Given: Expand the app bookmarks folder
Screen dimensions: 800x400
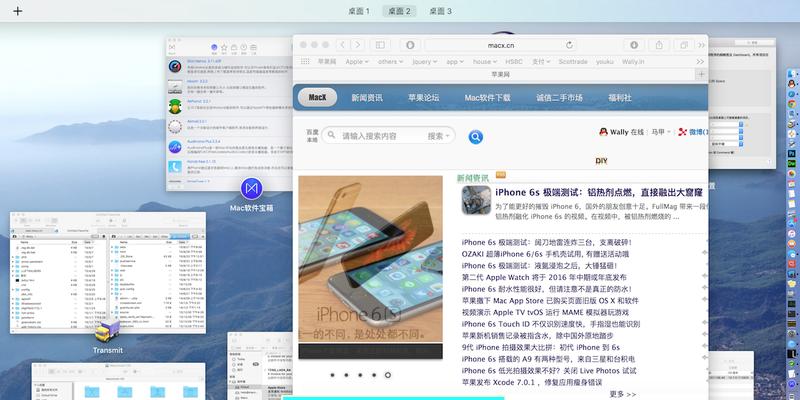Looking at the screenshot, I should [455, 61].
